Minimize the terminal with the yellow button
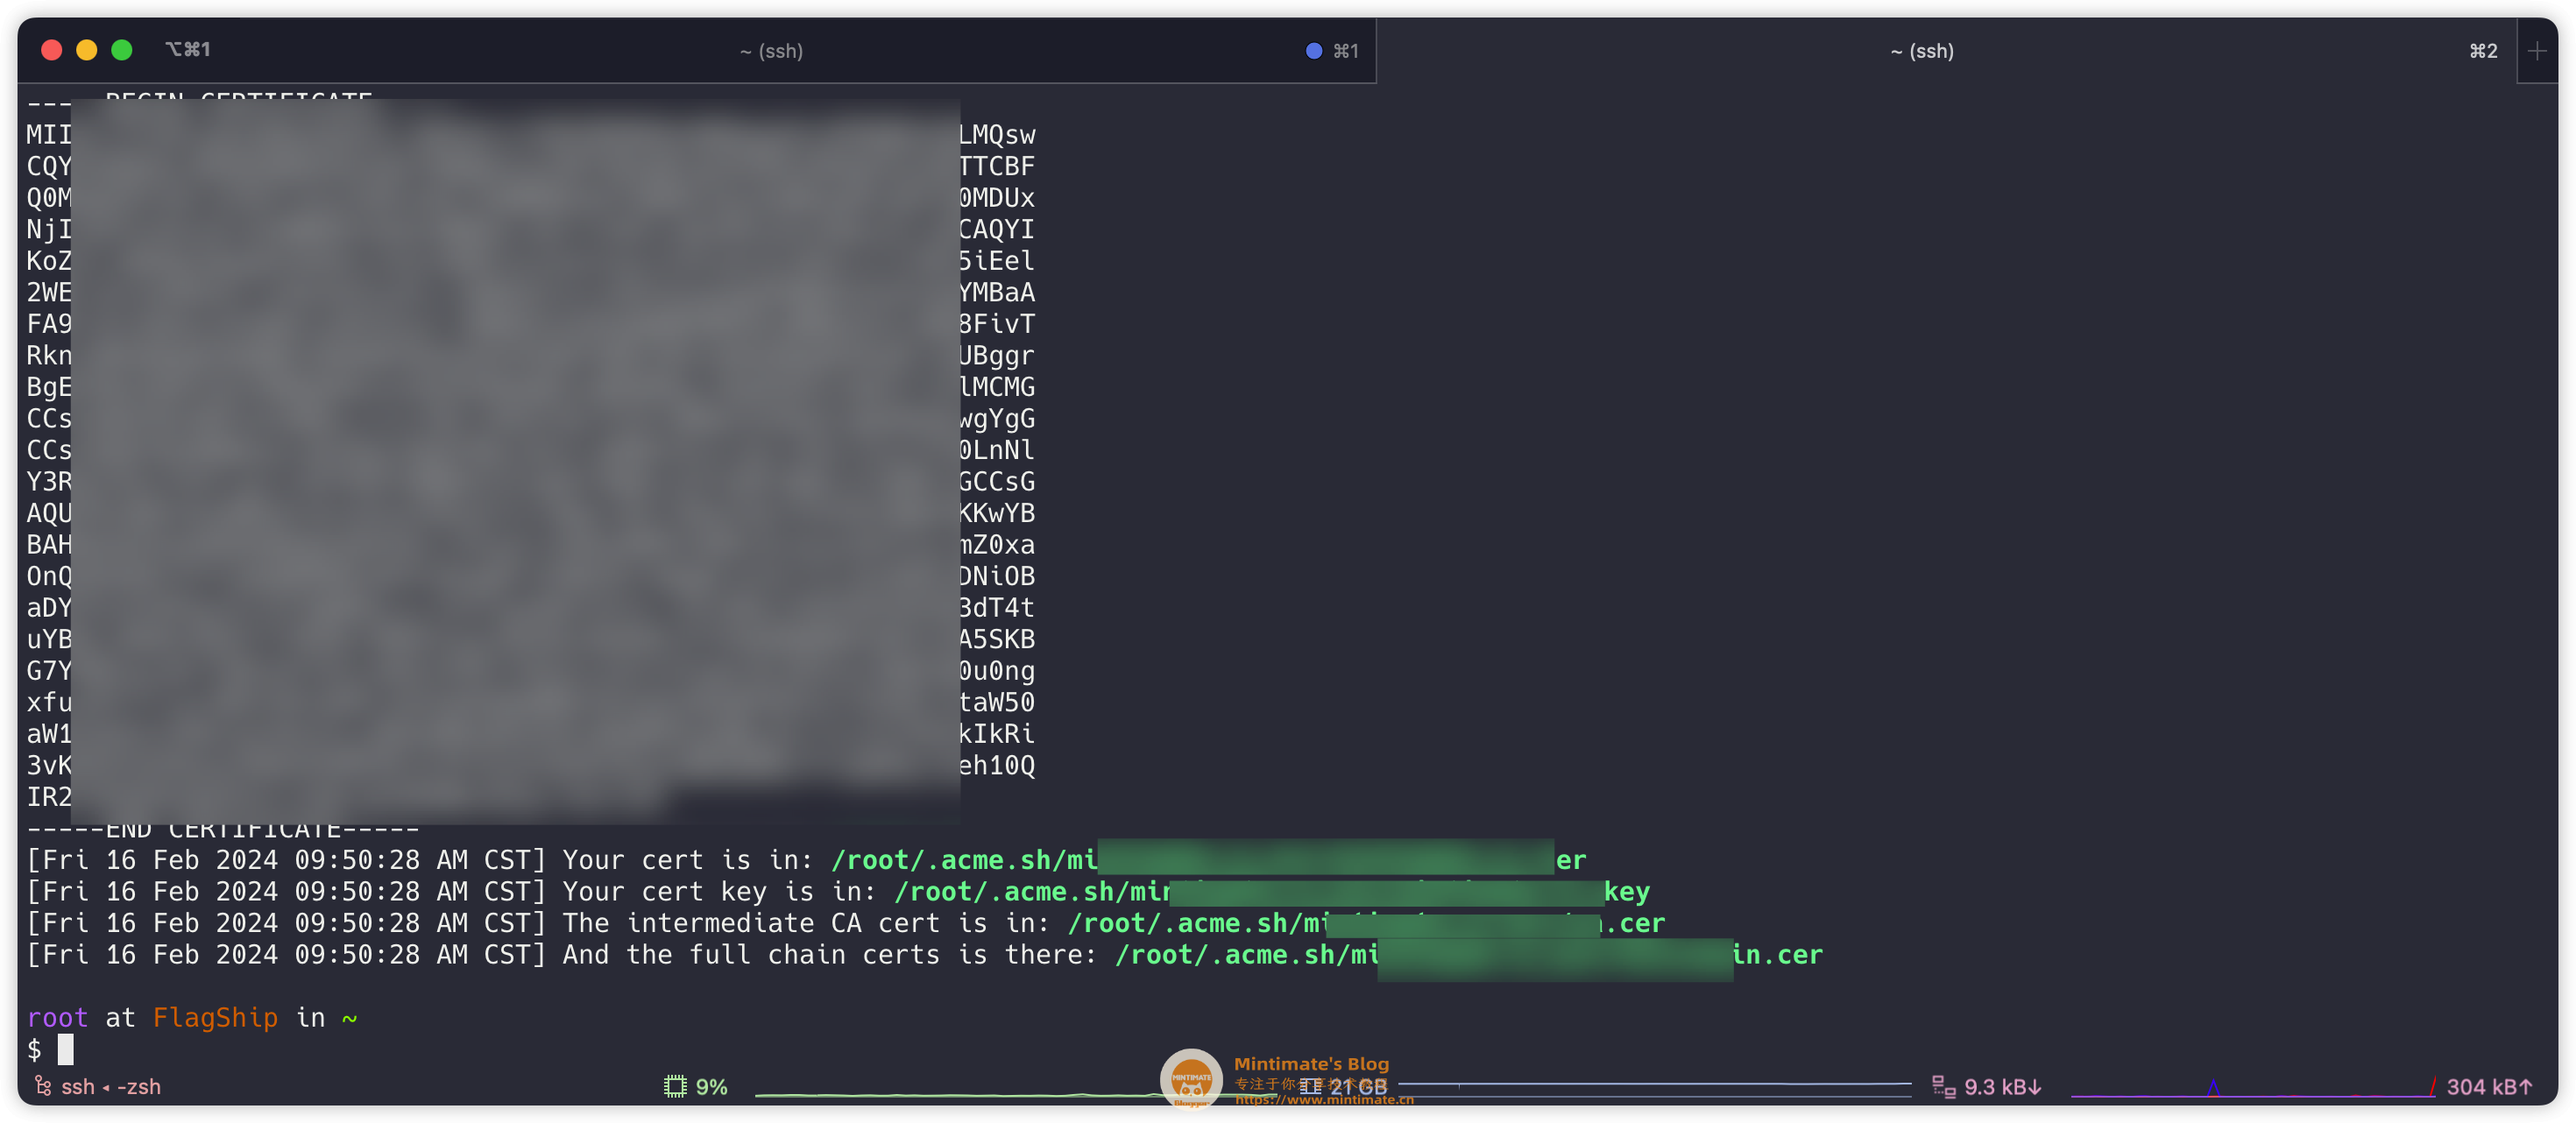This screenshot has width=2576, height=1123. tap(87, 50)
